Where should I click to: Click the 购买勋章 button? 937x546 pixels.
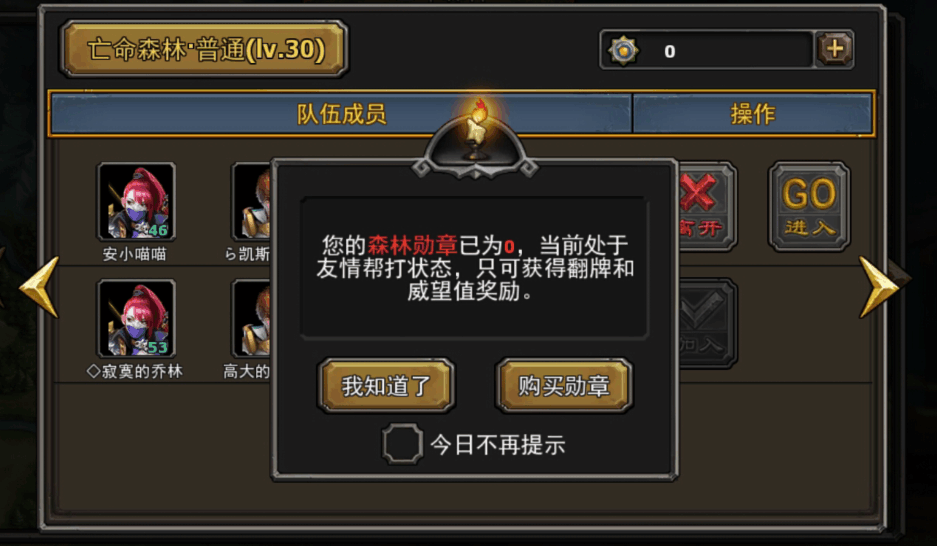point(564,386)
